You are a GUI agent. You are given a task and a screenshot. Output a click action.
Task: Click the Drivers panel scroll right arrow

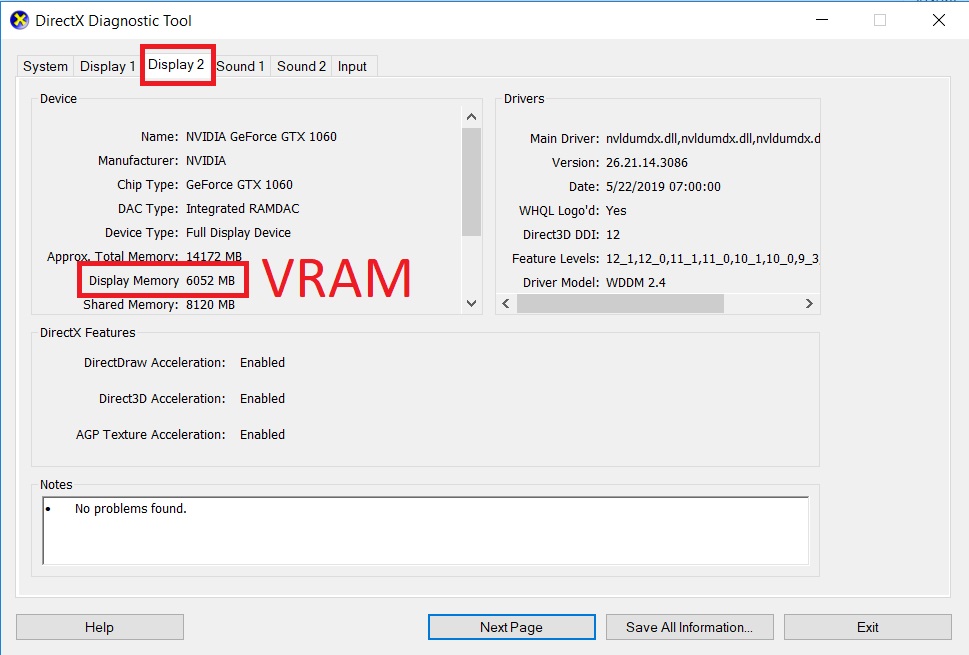pyautogui.click(x=809, y=303)
